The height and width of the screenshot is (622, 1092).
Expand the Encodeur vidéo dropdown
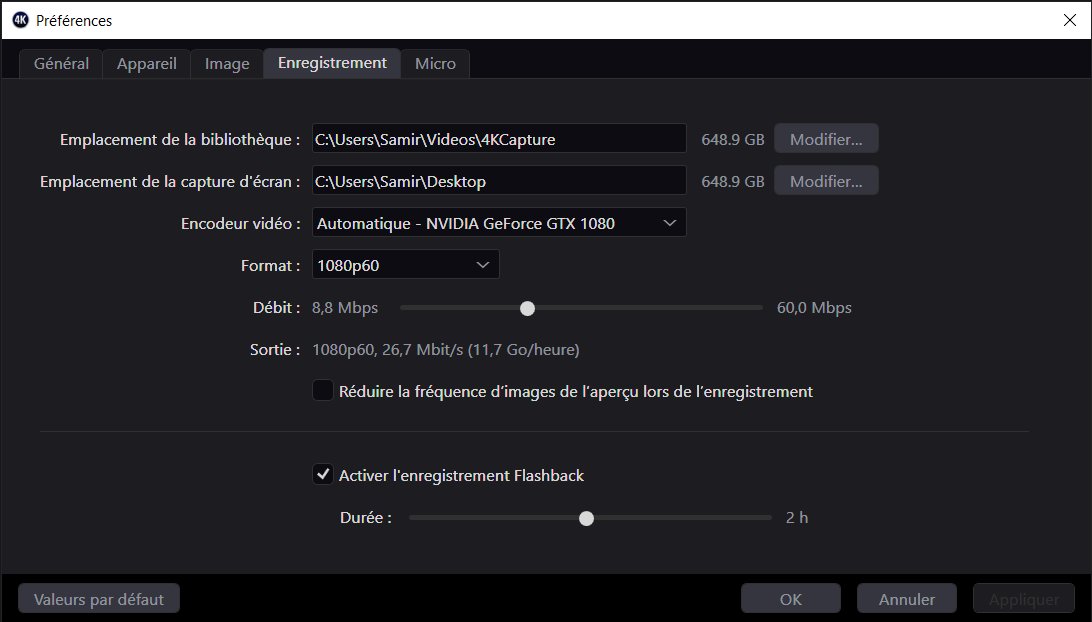pyautogui.click(x=499, y=223)
